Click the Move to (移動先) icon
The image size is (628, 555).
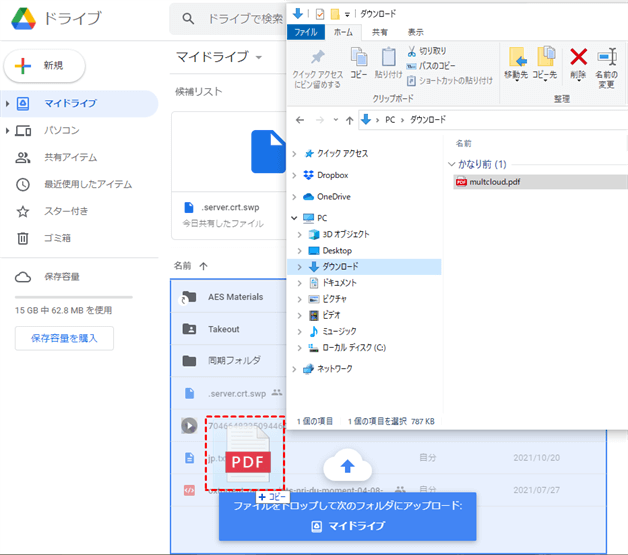(517, 58)
